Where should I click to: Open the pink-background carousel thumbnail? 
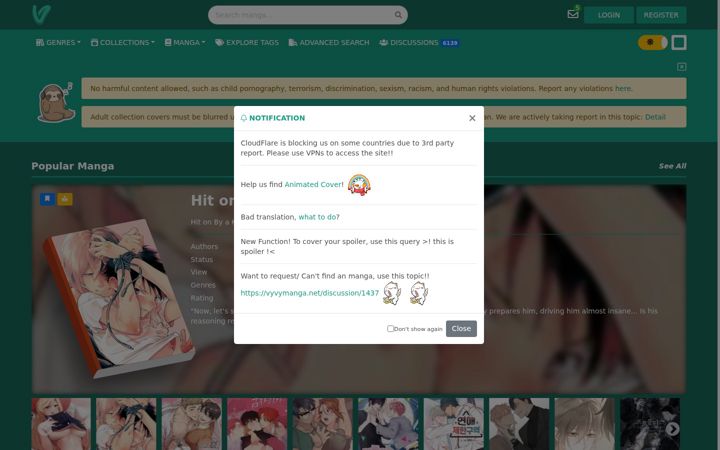coord(257,424)
